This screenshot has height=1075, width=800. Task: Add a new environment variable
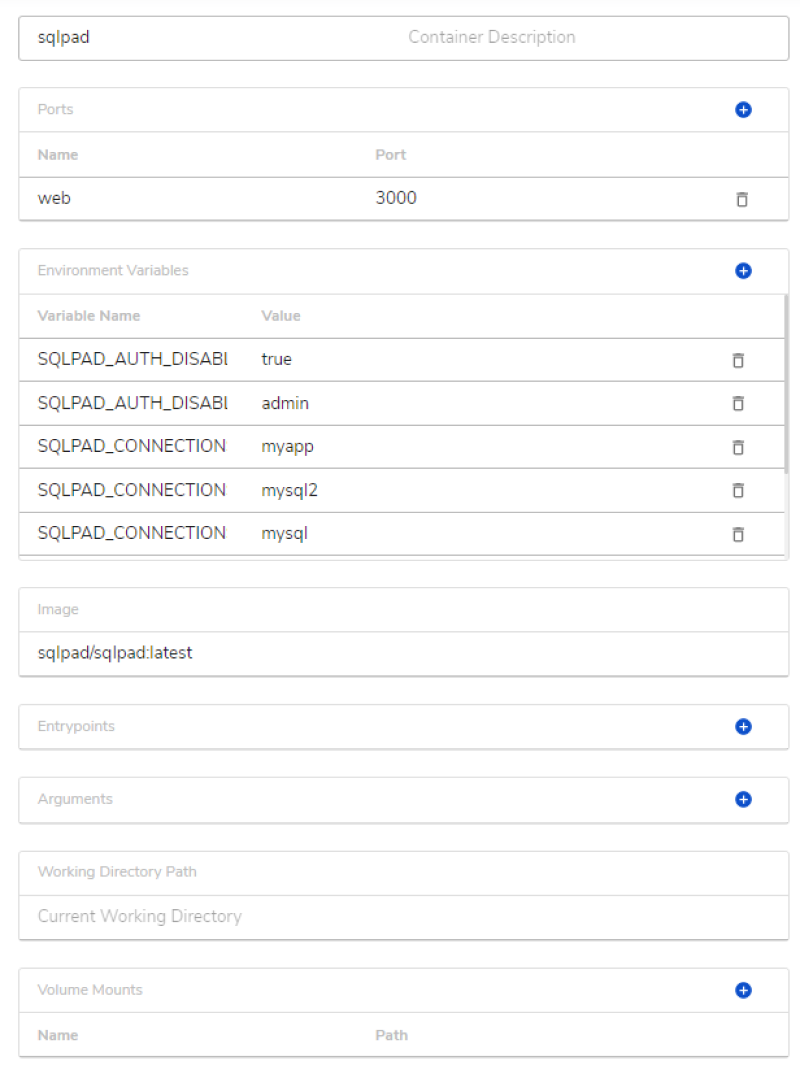(x=743, y=271)
